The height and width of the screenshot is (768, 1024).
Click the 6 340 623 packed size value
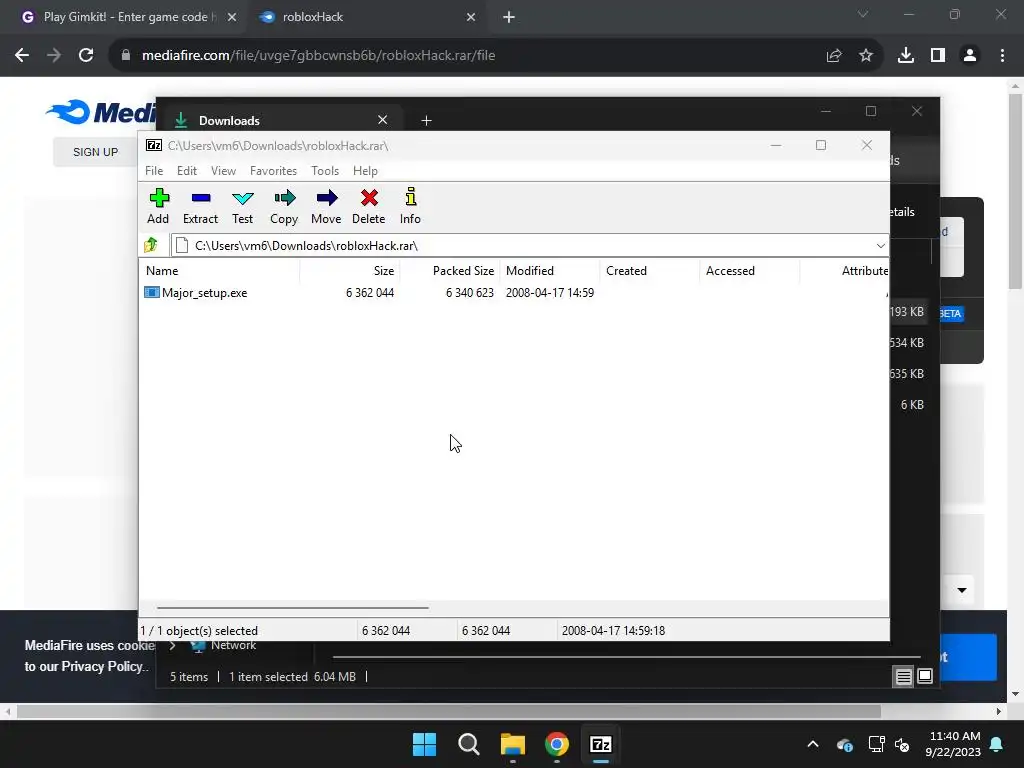coord(470,293)
